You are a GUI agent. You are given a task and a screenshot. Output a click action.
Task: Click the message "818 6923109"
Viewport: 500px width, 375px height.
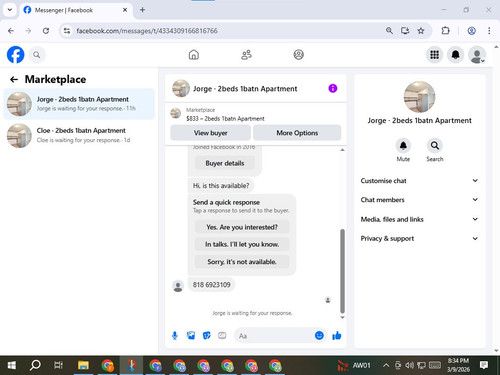click(211, 285)
